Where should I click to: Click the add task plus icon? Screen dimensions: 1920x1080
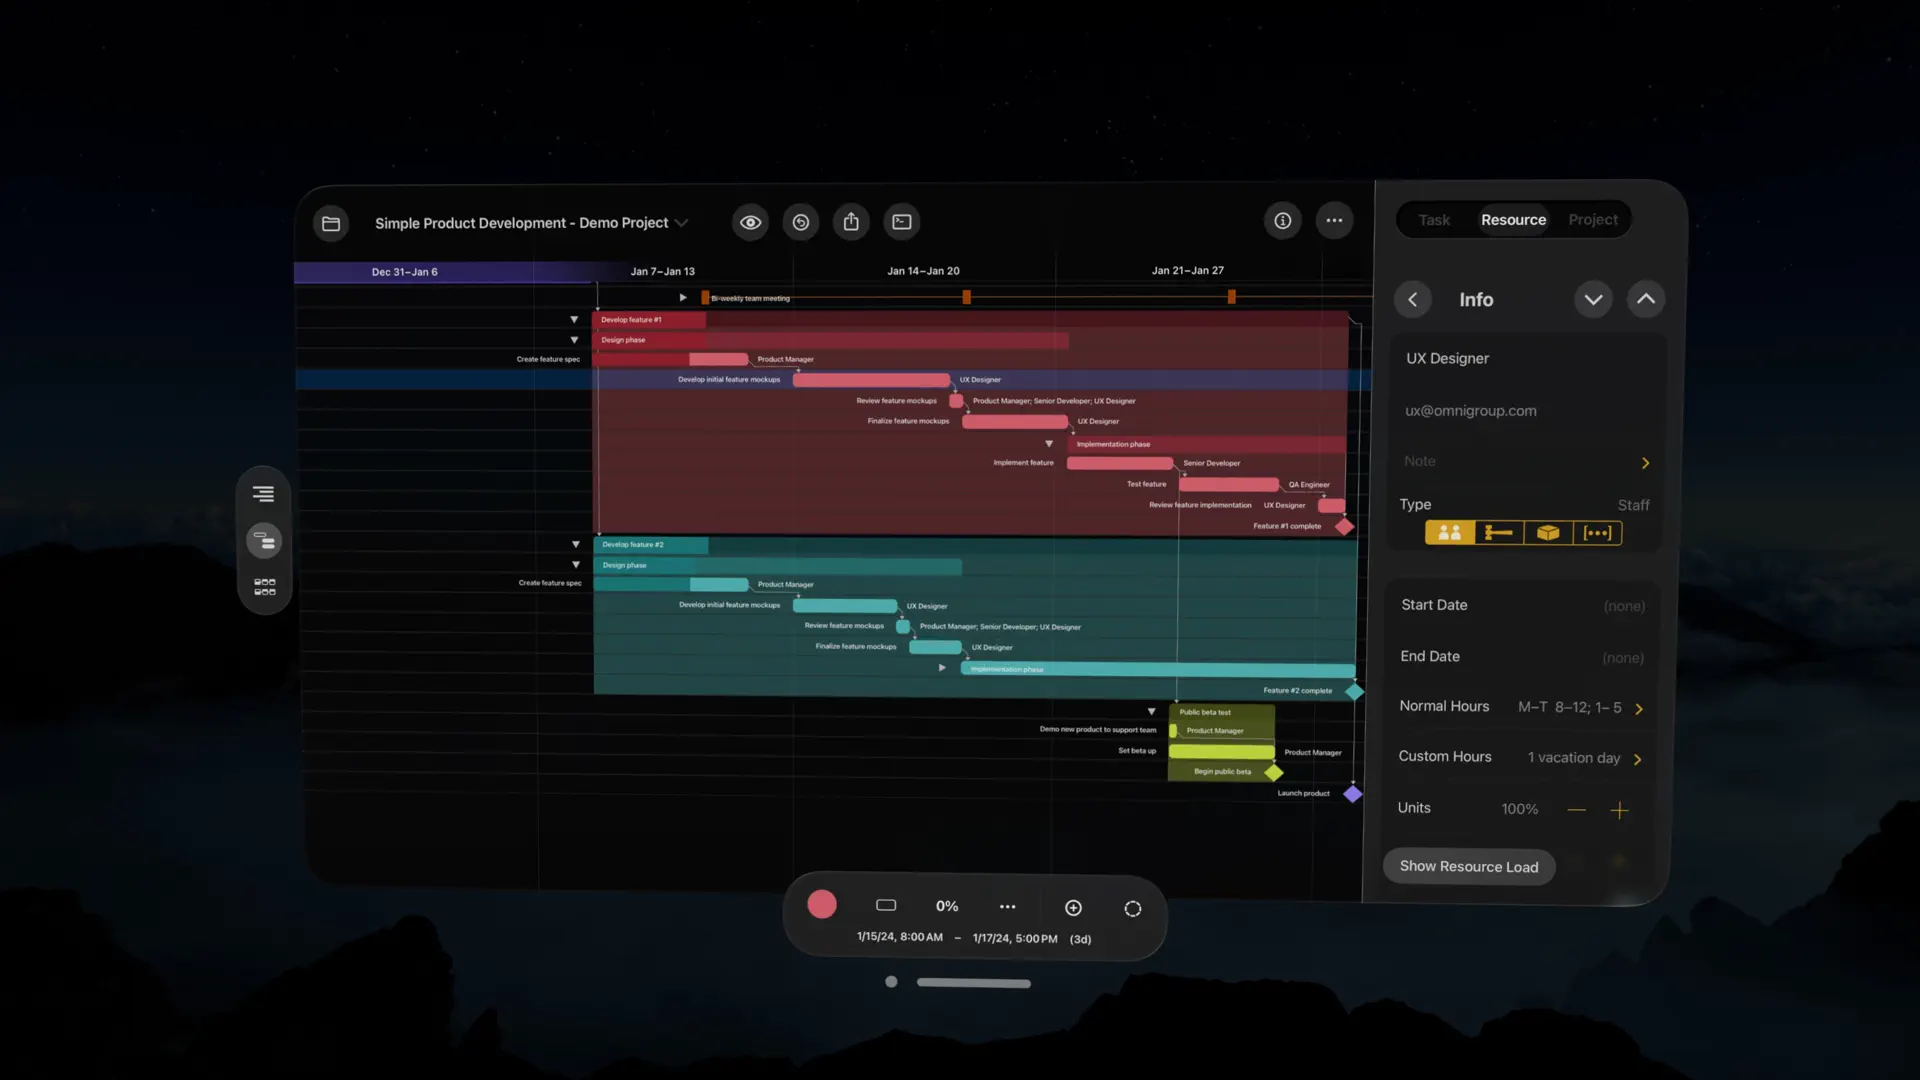(1073, 907)
